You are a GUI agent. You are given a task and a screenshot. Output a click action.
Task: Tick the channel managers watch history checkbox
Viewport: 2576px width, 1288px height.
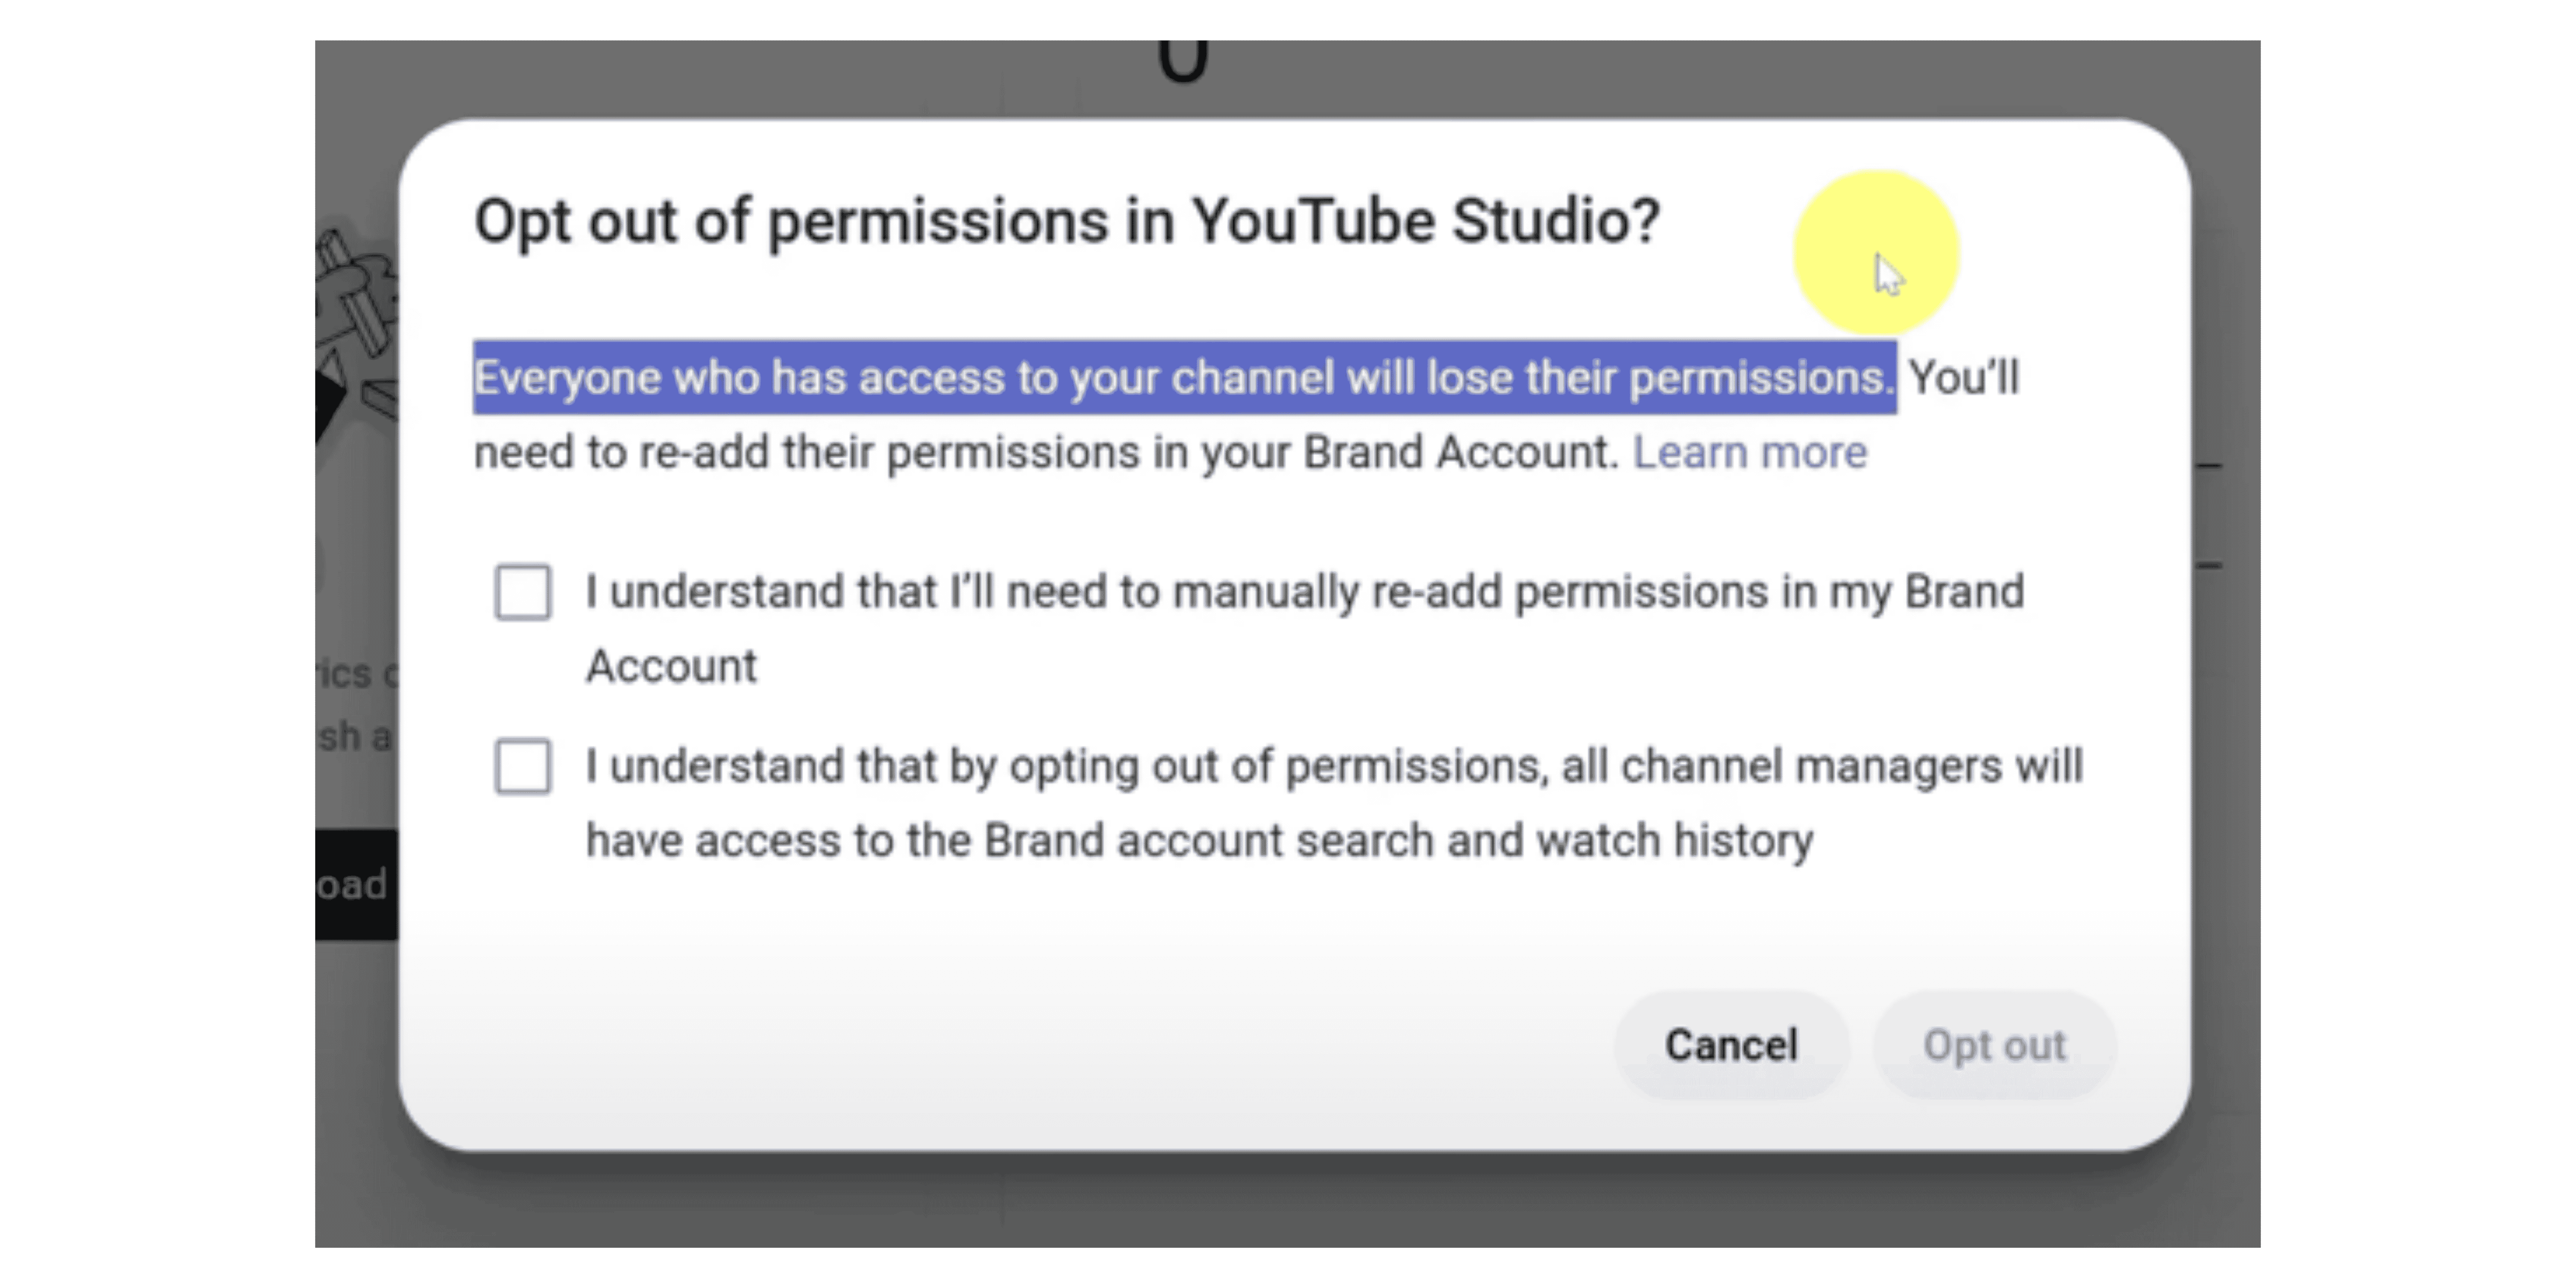[523, 767]
